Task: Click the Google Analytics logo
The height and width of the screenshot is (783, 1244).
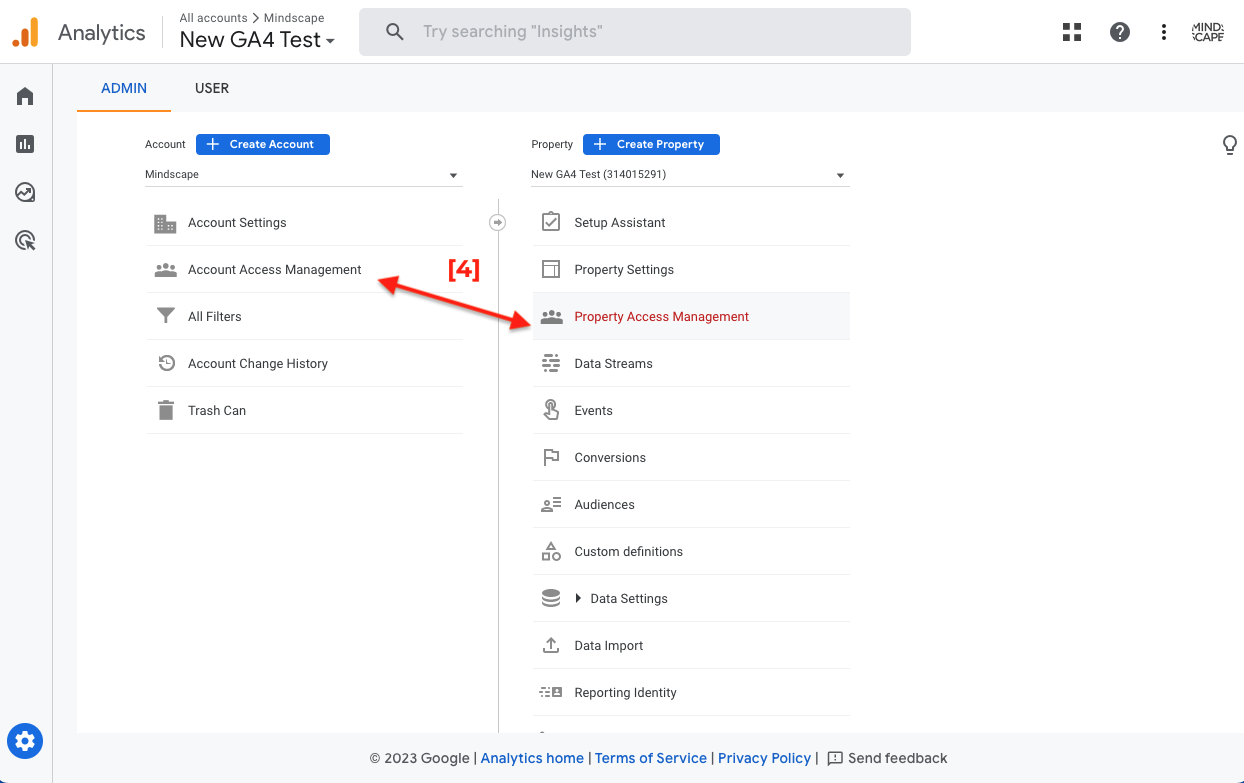Action: 25,31
